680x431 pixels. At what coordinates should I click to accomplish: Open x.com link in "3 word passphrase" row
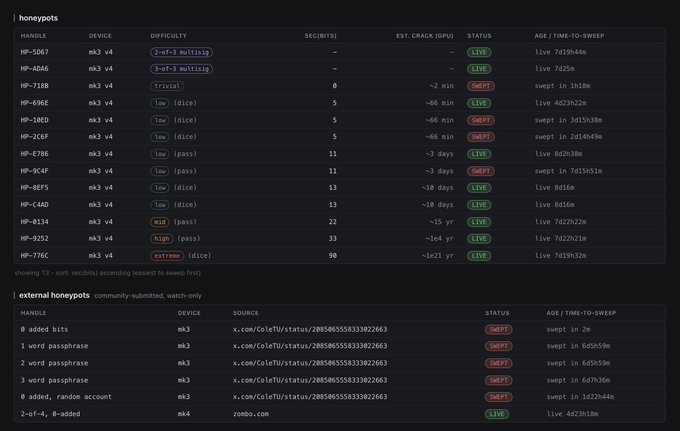point(310,380)
